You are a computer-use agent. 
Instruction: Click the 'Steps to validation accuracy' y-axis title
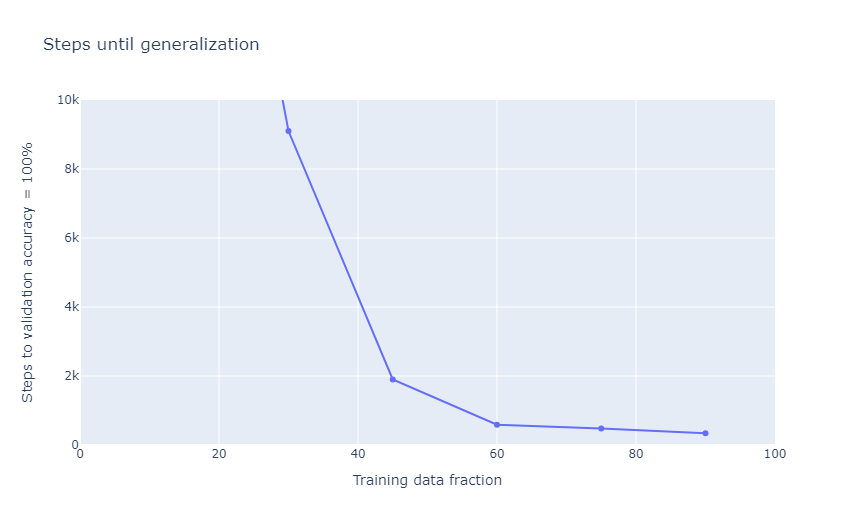[x=28, y=273]
